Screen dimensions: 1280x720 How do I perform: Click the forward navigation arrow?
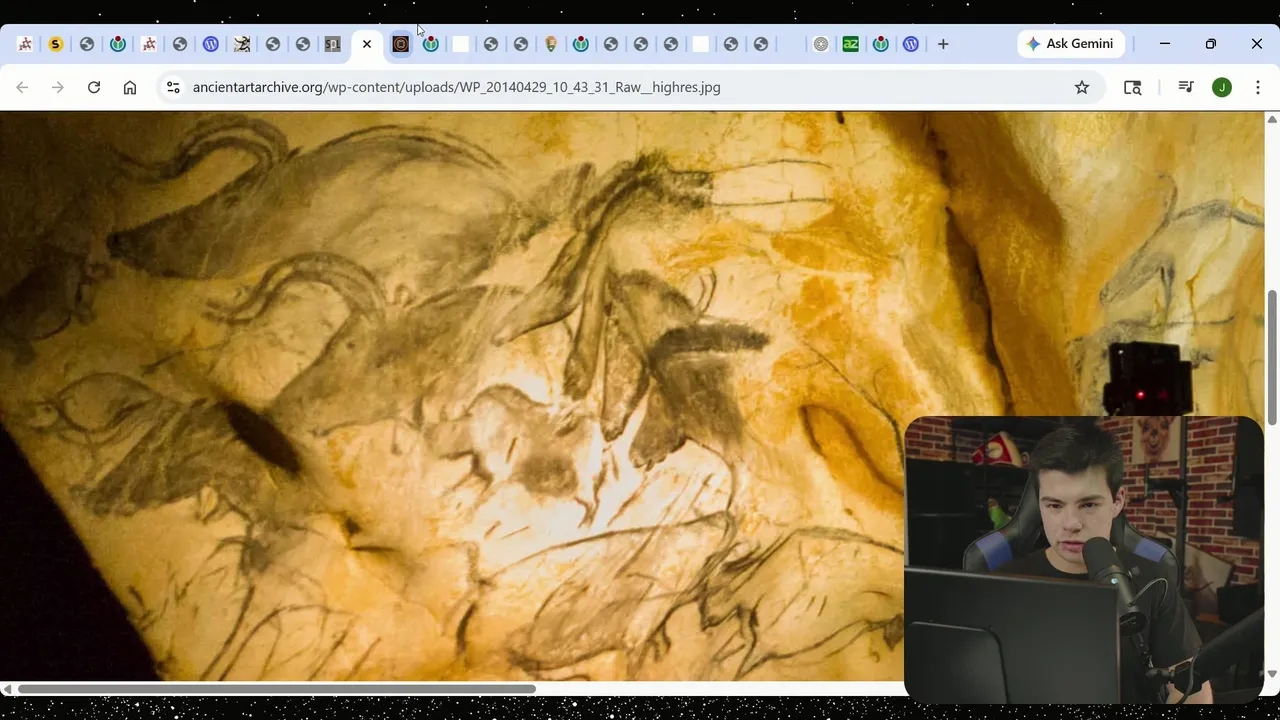pyautogui.click(x=58, y=87)
